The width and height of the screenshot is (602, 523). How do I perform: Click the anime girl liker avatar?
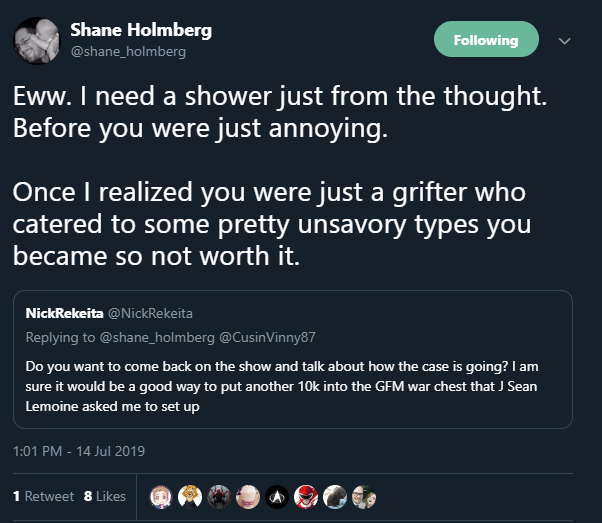(x=161, y=497)
